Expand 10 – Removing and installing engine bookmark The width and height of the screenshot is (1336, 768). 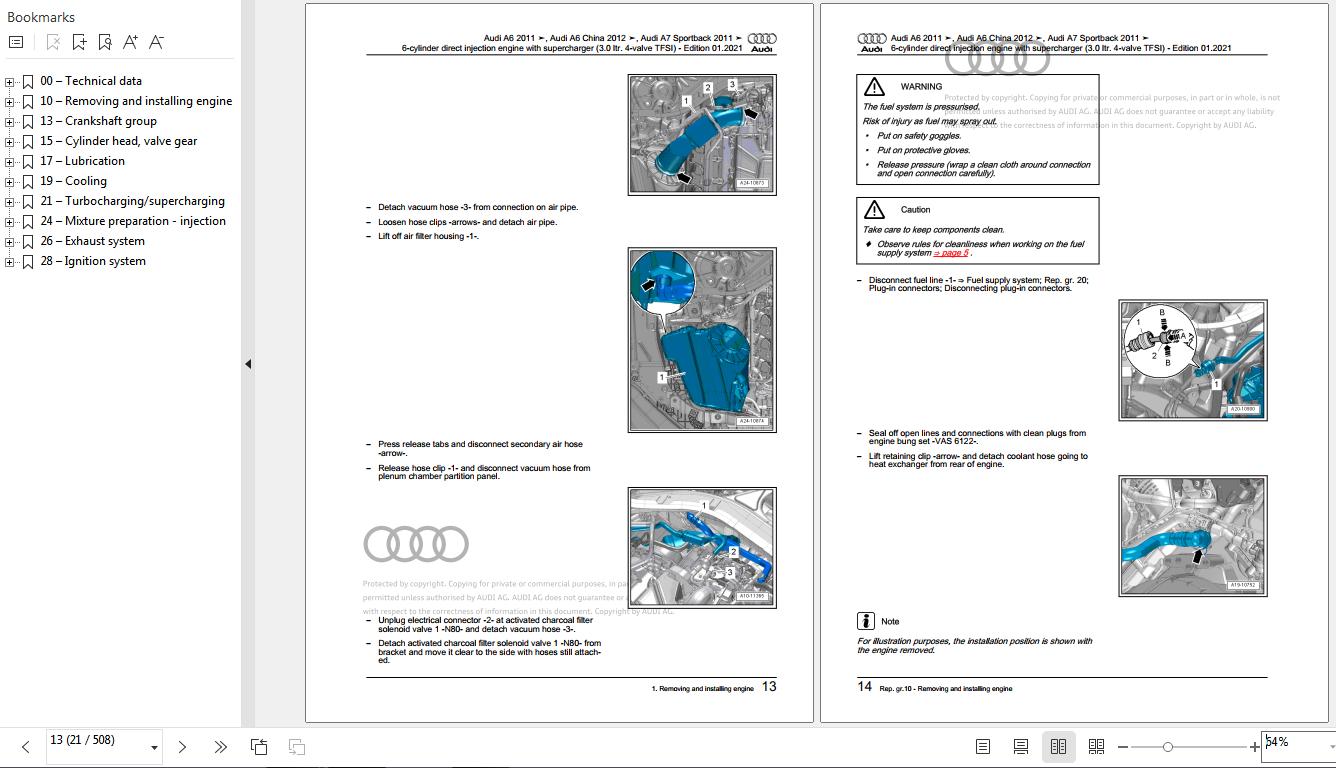click(x=9, y=102)
